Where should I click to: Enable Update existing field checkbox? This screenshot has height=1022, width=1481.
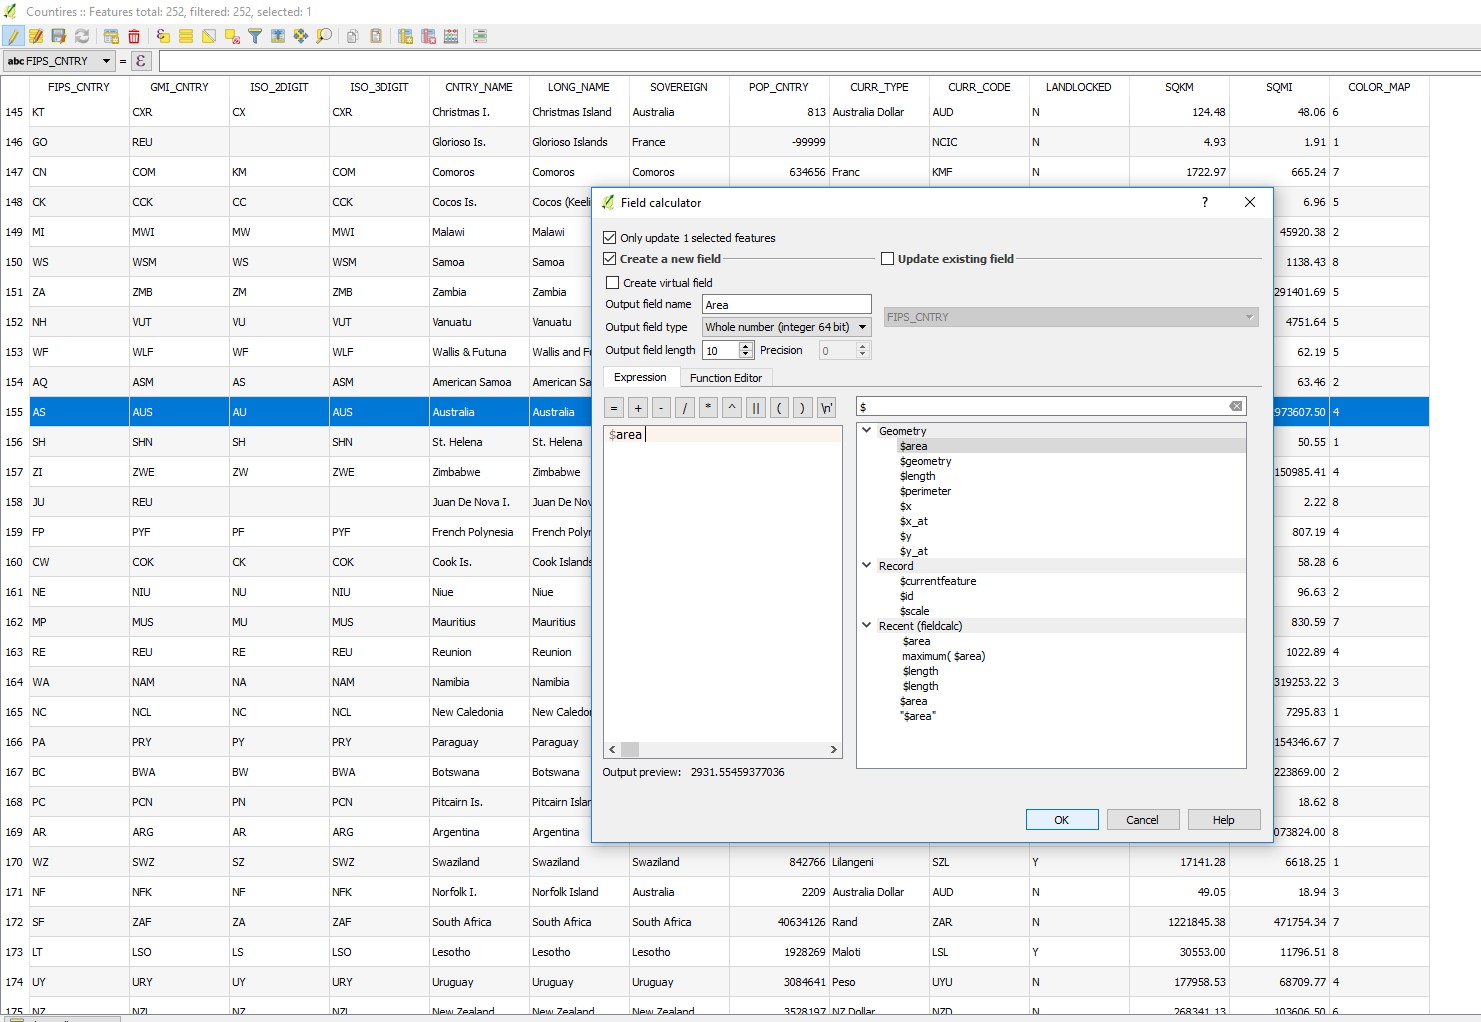tap(887, 259)
